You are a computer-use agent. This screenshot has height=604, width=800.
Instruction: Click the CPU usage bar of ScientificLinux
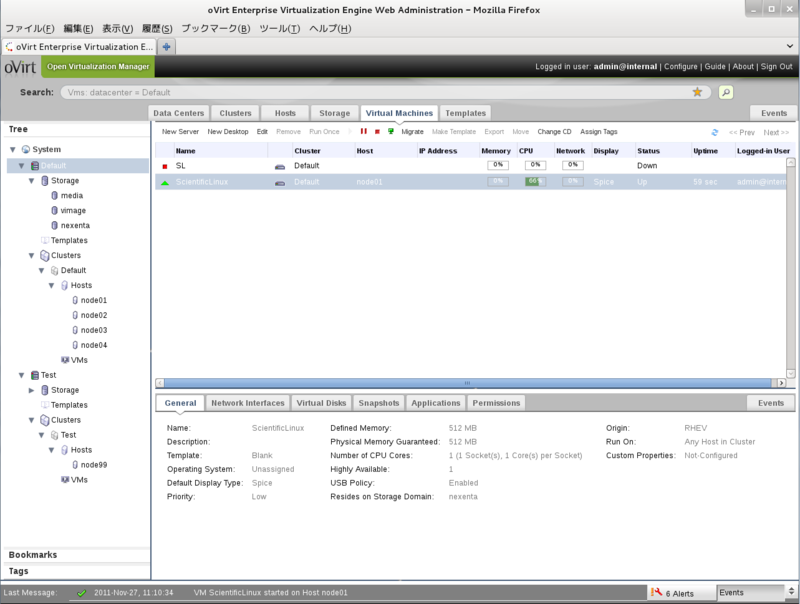point(535,181)
